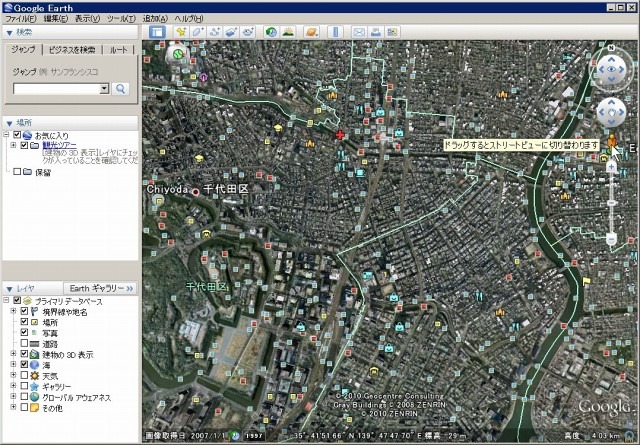The height and width of the screenshot is (445, 640).
Task: Uncheck the 場所 layer checkbox
Action: coord(24,322)
